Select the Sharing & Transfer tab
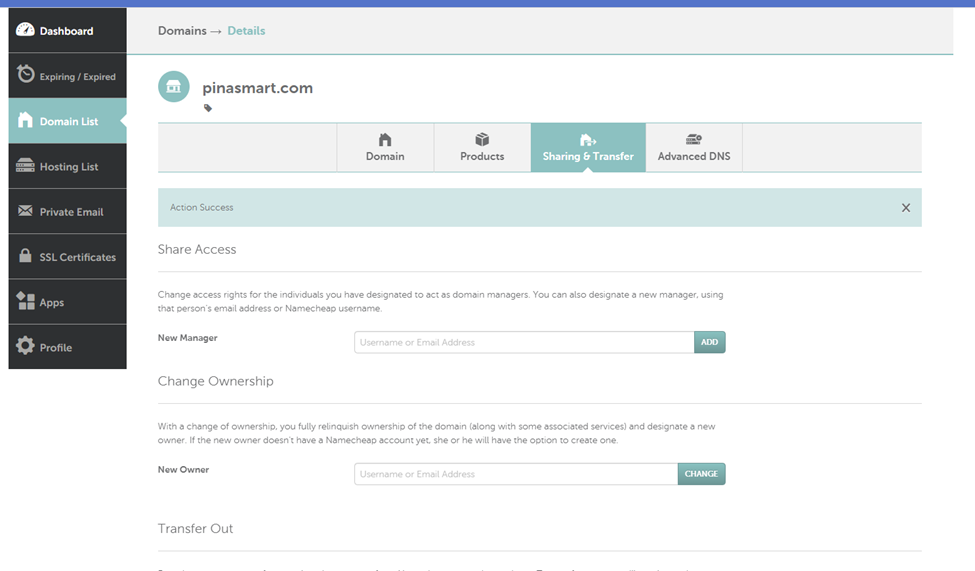Image resolution: width=975 pixels, height=571 pixels. click(x=588, y=147)
